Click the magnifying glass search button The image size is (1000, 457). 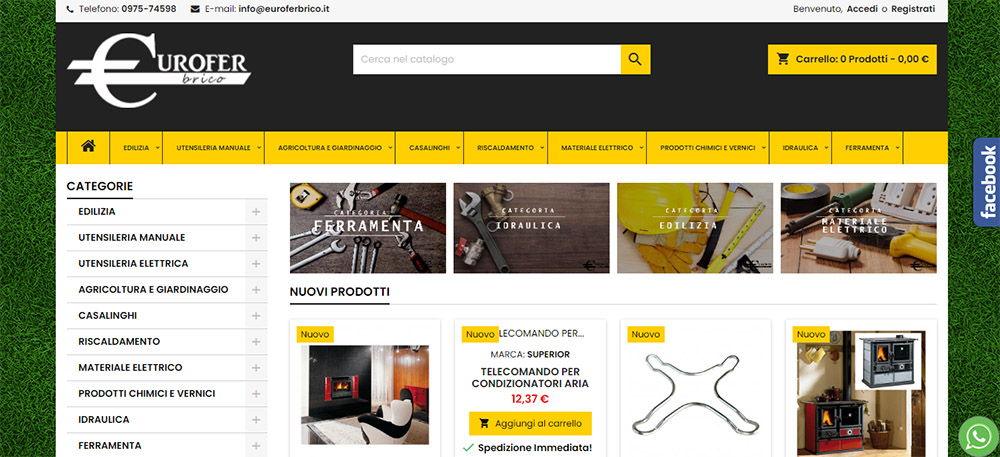click(x=635, y=59)
